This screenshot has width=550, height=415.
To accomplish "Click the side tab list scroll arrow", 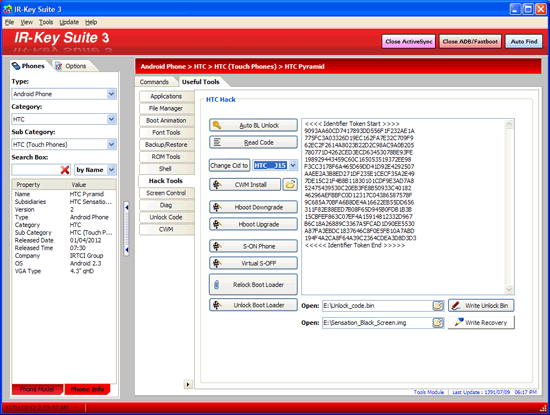I will coord(188,384).
